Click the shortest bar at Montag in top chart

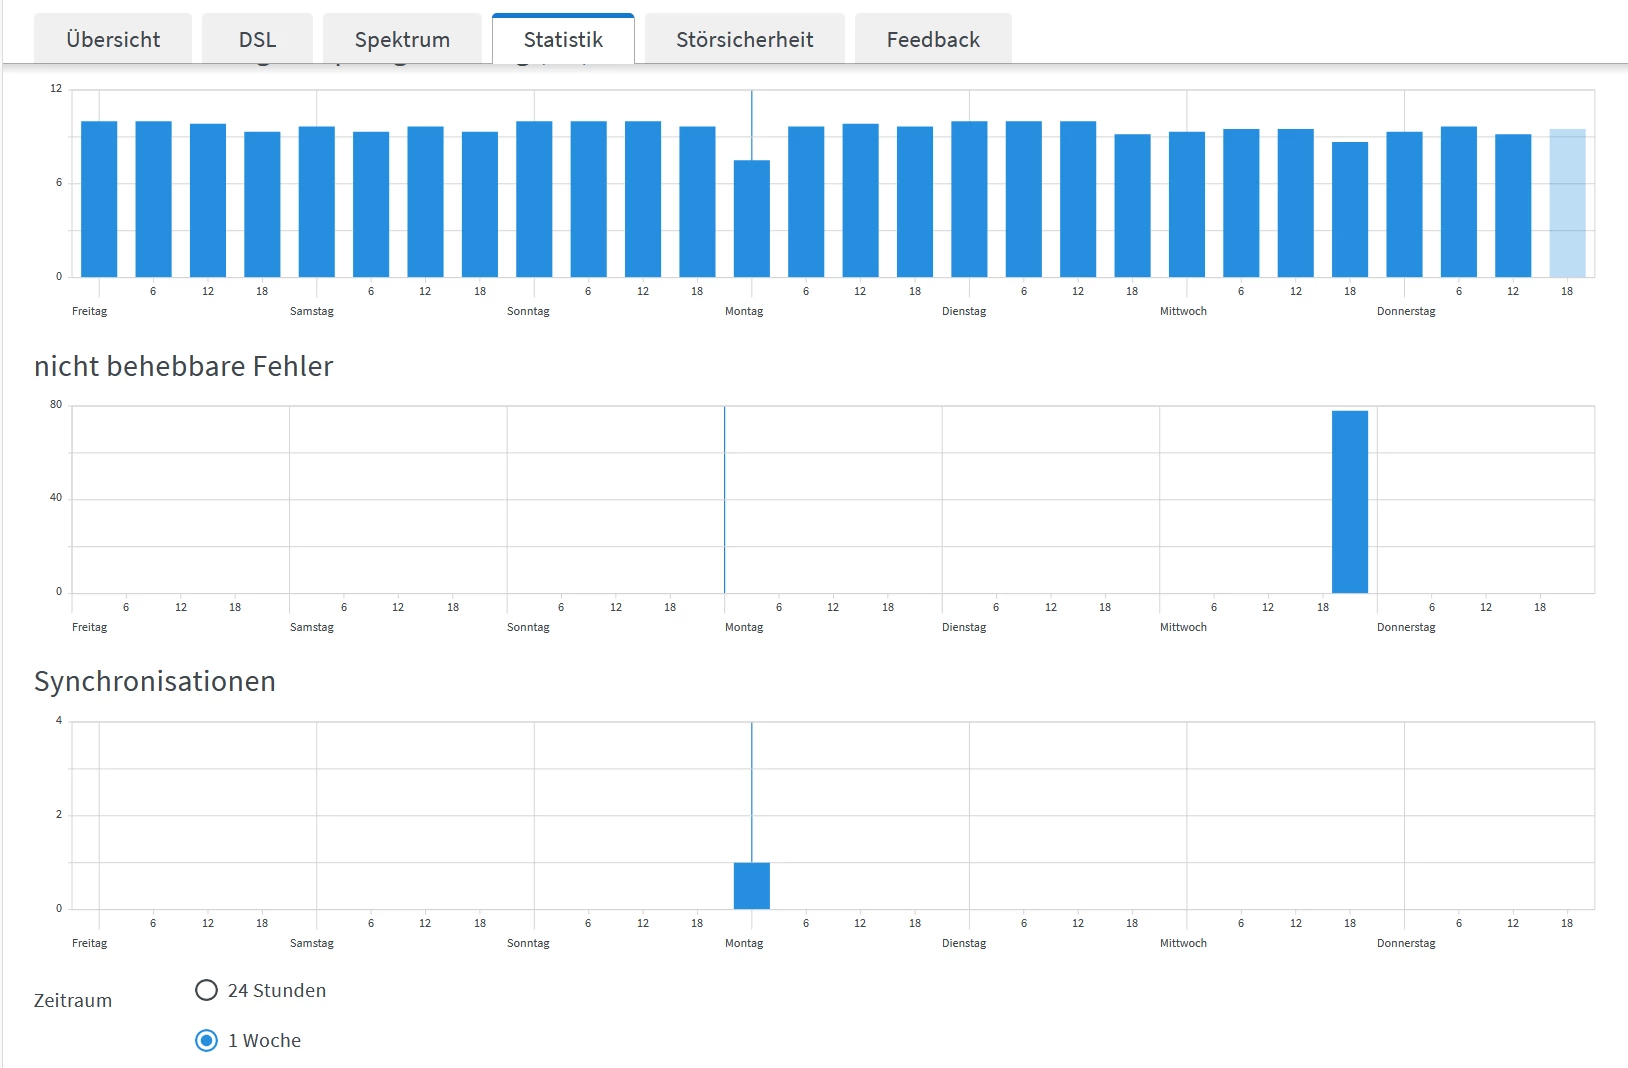[752, 218]
